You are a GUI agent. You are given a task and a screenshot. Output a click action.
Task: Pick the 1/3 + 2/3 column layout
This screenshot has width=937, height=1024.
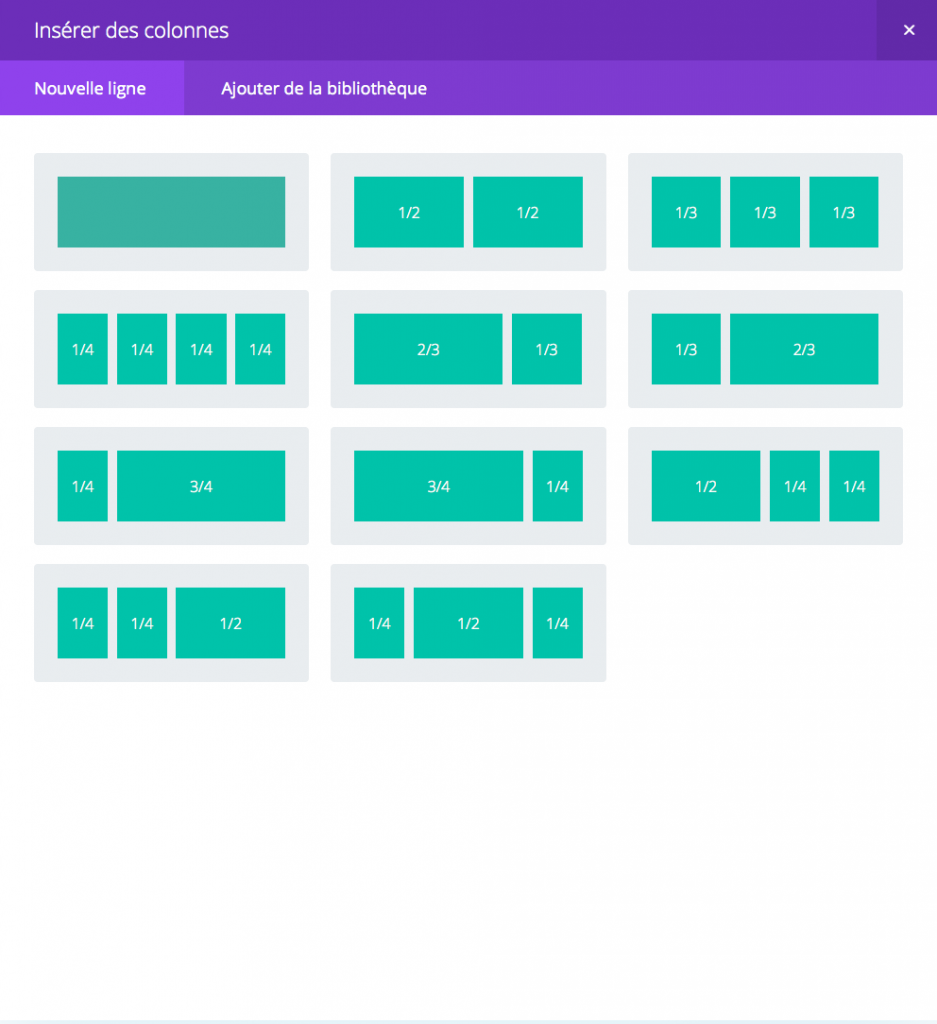pyautogui.click(x=765, y=349)
